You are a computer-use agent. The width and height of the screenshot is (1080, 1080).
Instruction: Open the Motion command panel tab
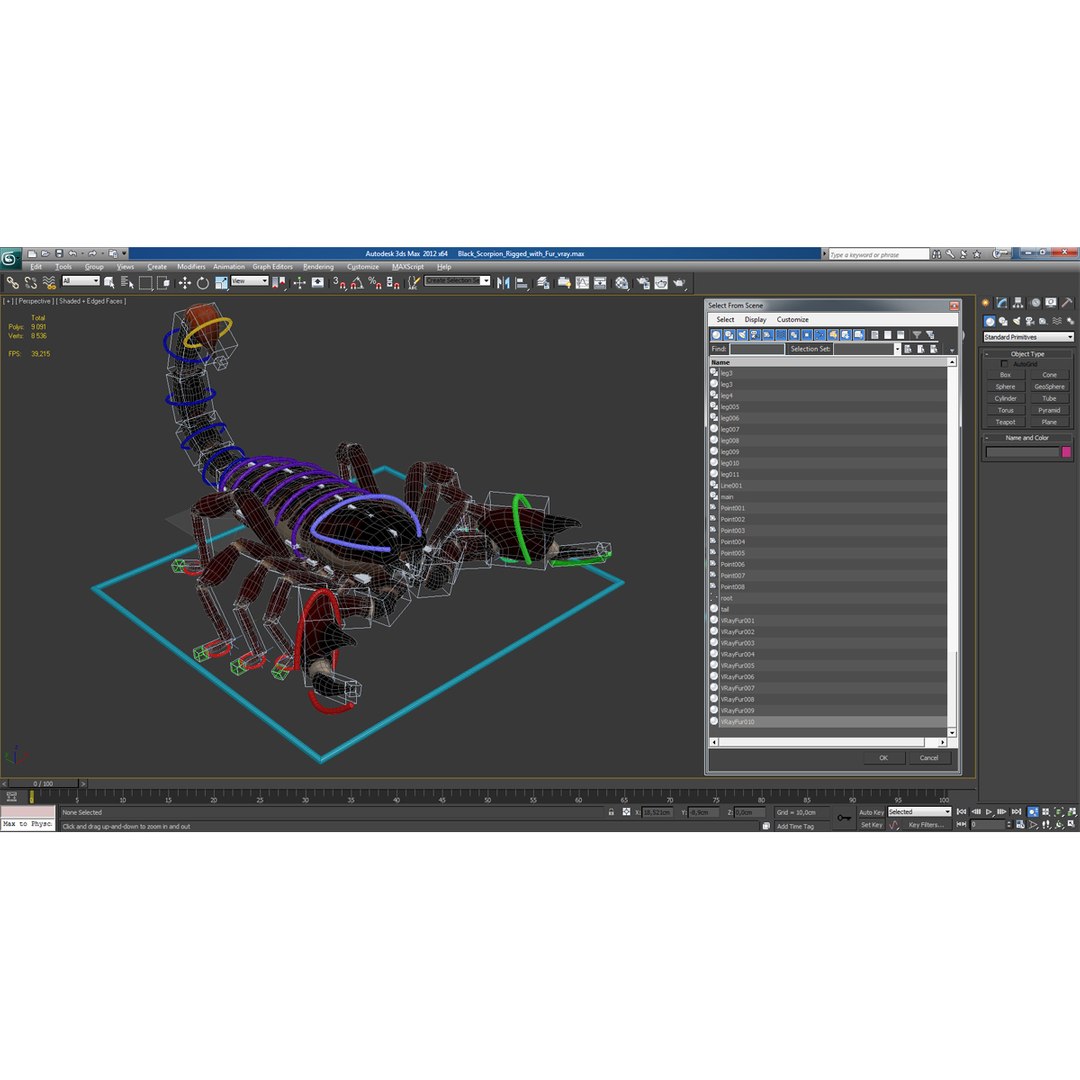(x=1035, y=302)
